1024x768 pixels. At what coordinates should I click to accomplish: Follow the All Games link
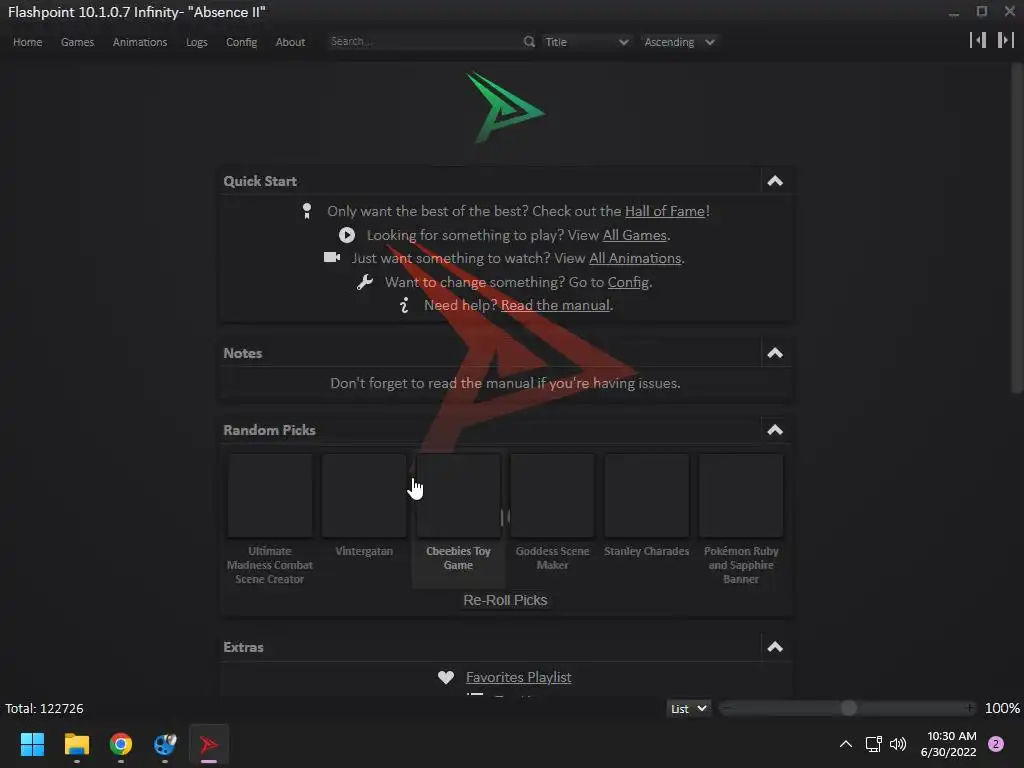click(x=634, y=235)
